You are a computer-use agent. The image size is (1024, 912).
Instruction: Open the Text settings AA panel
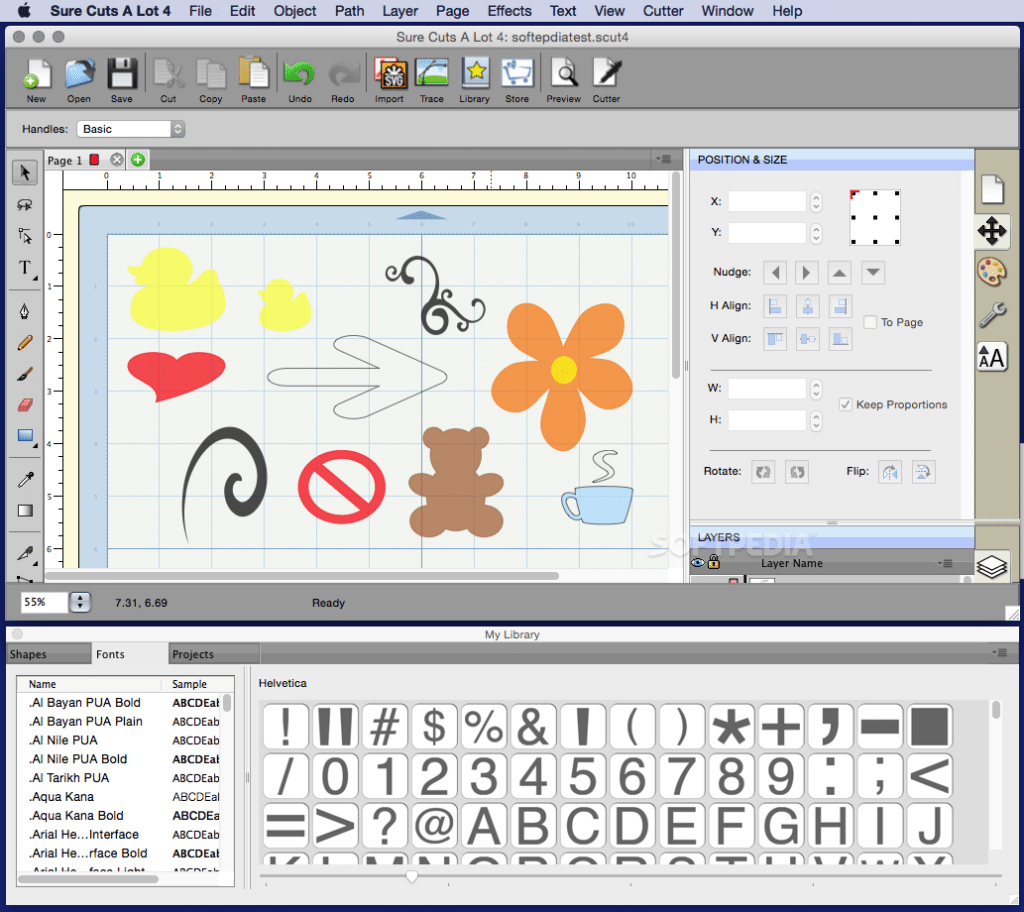pos(992,357)
